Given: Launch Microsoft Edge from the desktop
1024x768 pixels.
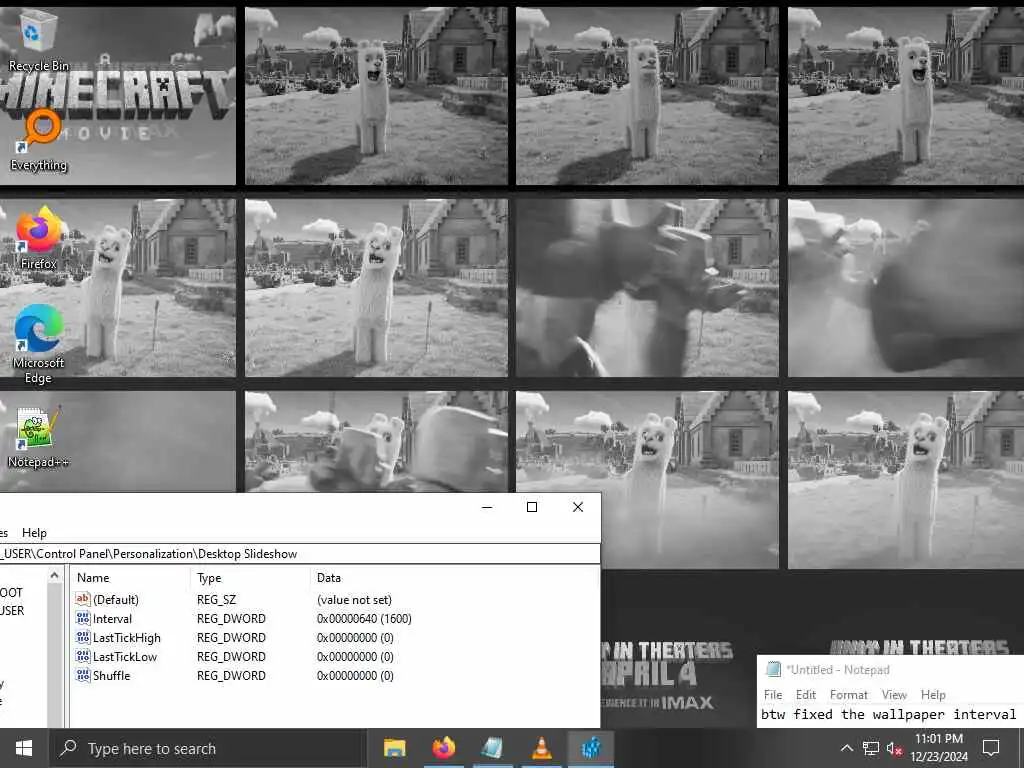Looking at the screenshot, I should click(38, 344).
